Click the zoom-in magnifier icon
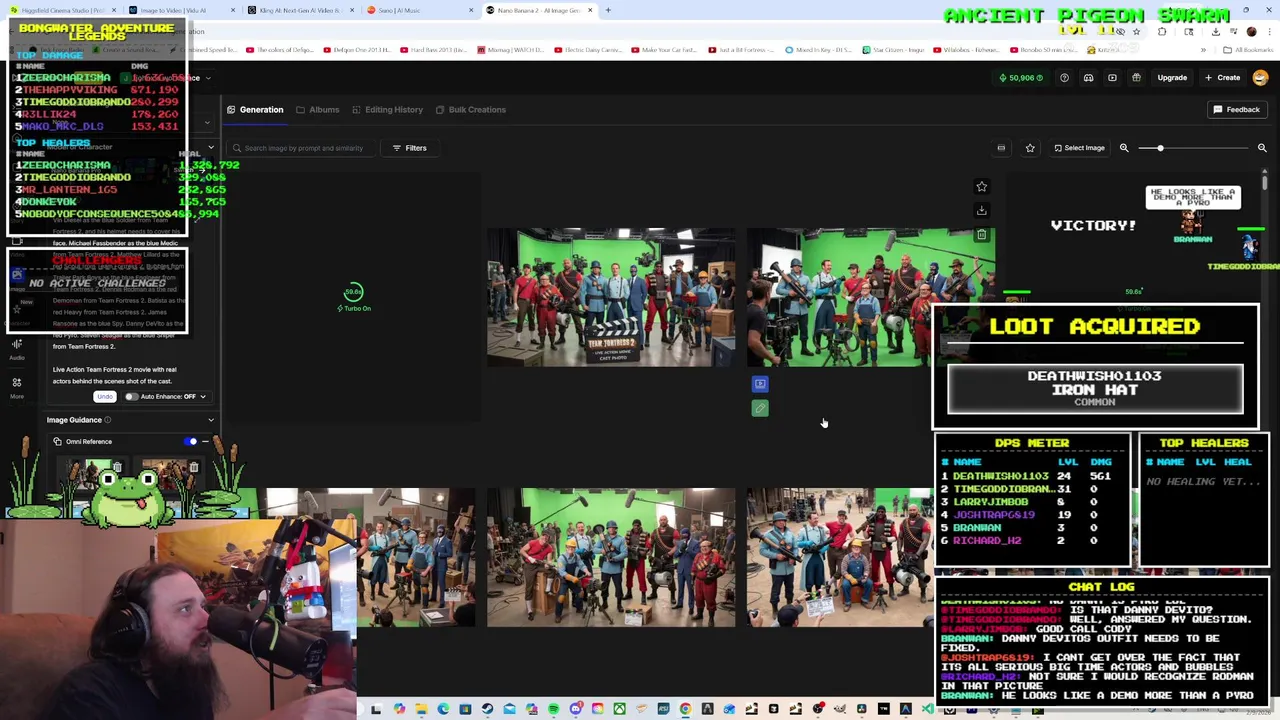The height and width of the screenshot is (720, 1280). coord(1262,148)
